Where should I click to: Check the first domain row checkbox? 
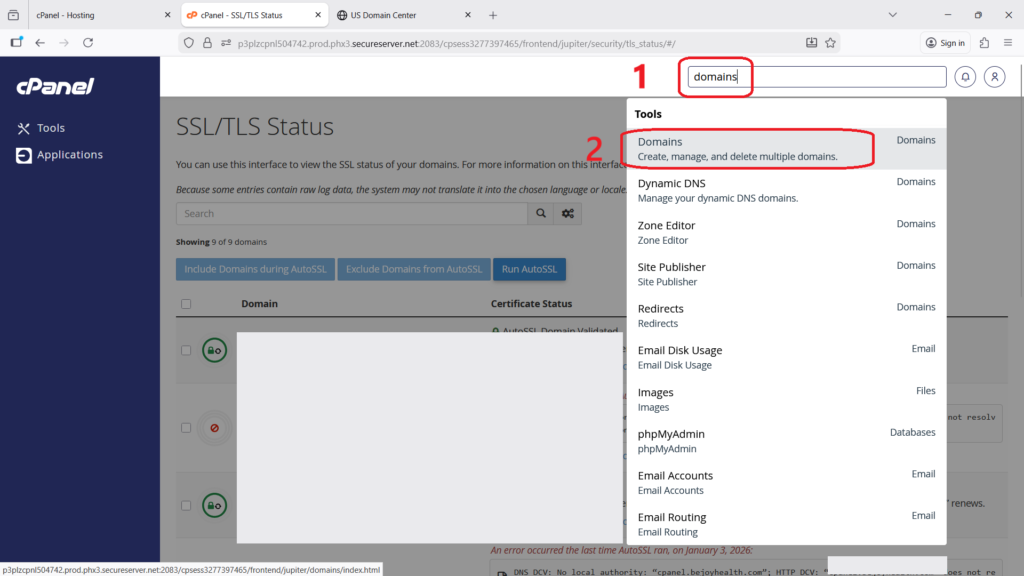click(x=186, y=350)
